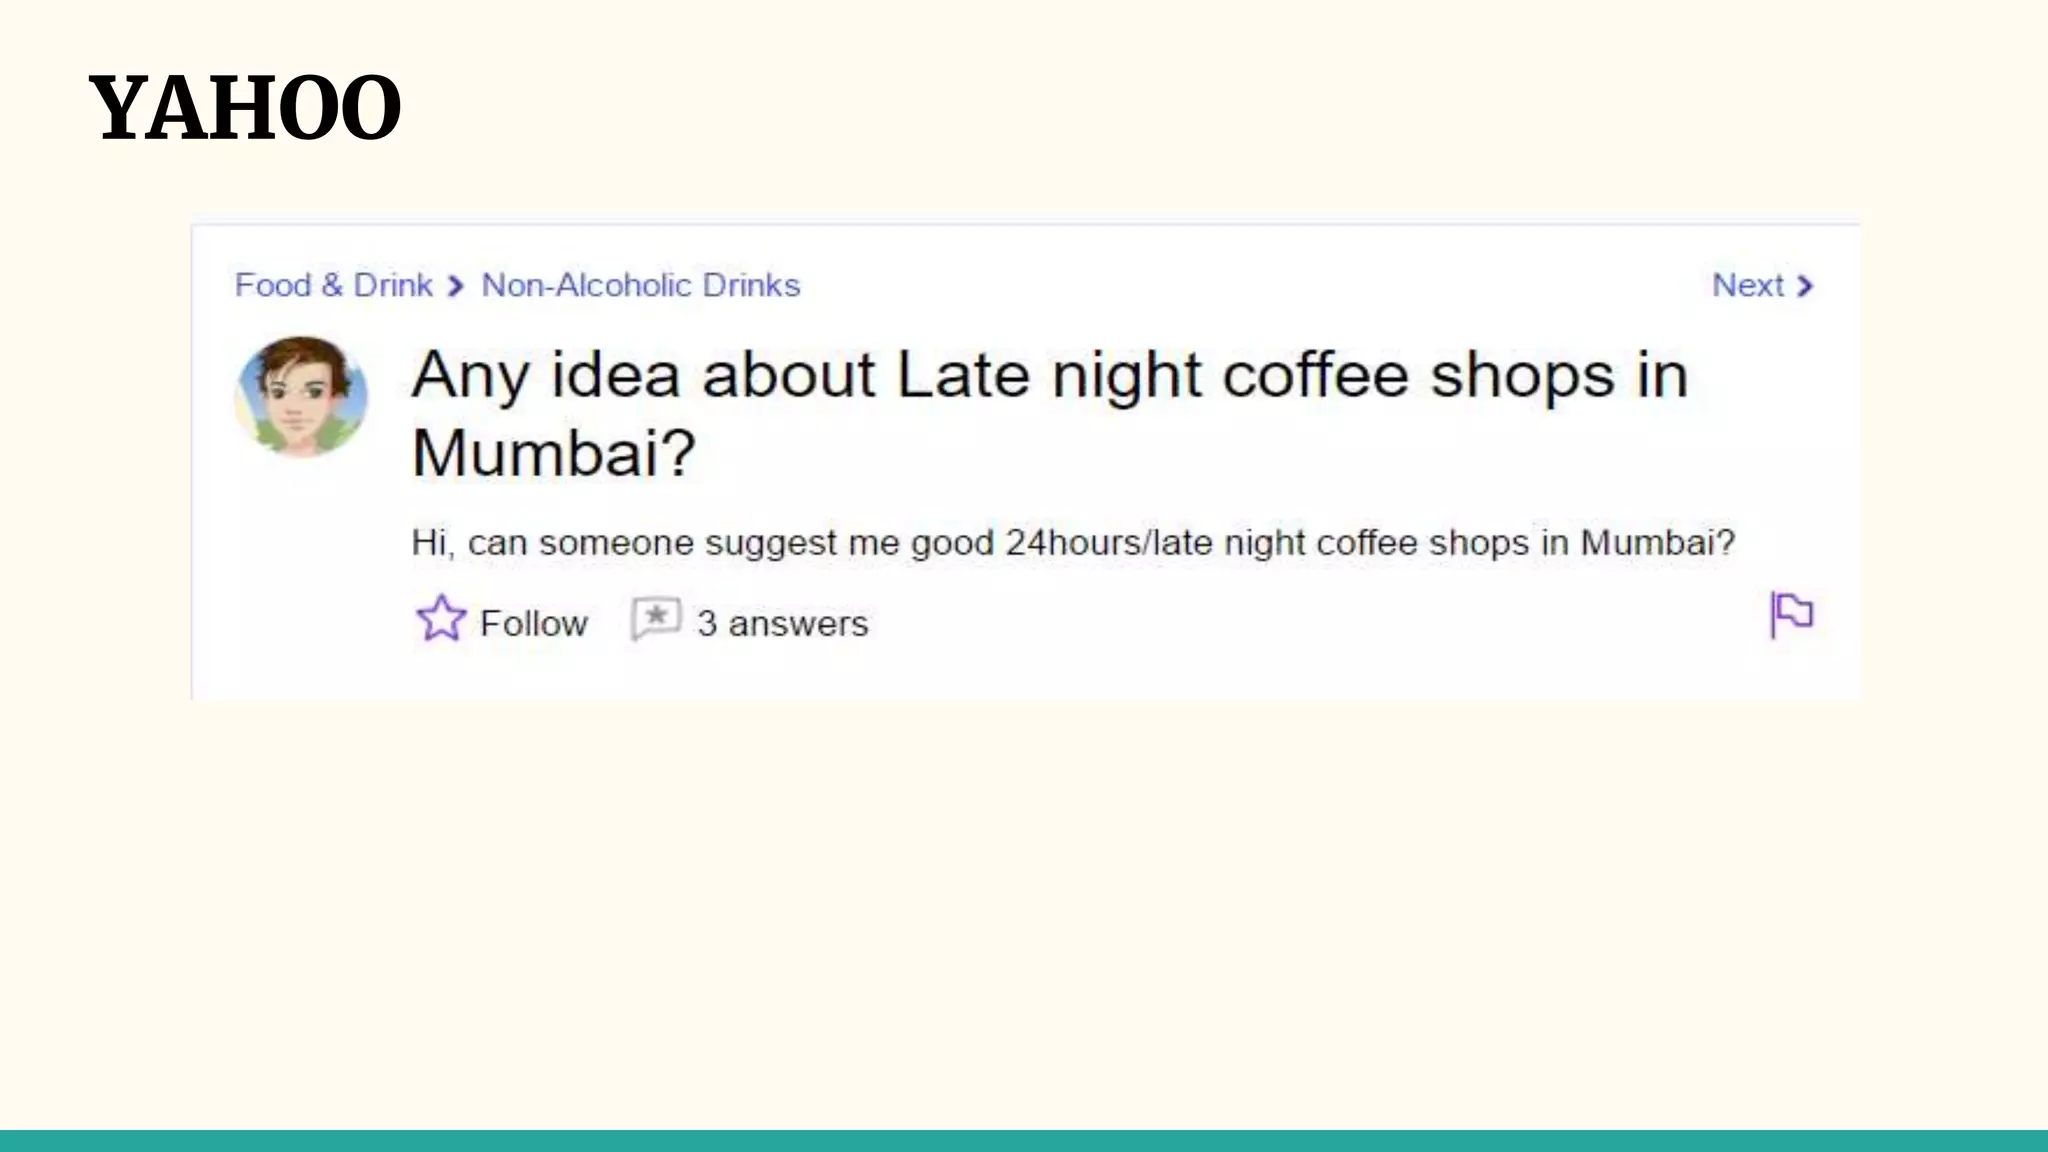Click the chevron after Food & Drink
Image resolution: width=2048 pixels, height=1152 pixels.
pos(456,287)
